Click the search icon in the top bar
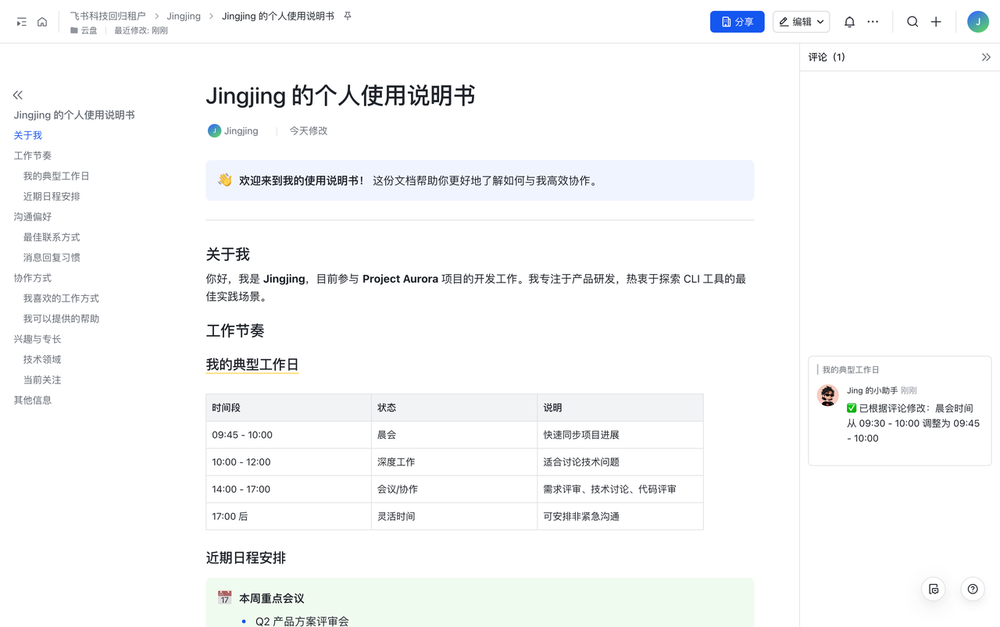Screen dimensions: 1000x627 (912, 21)
